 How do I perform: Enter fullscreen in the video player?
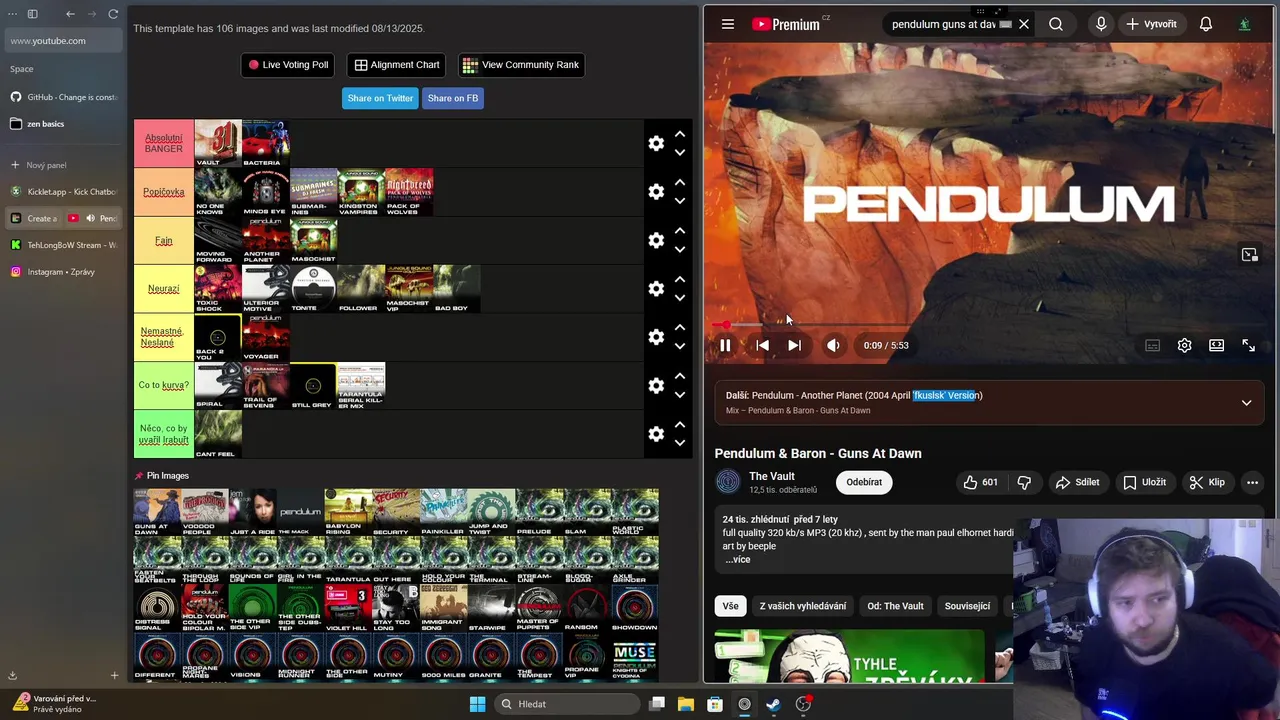(x=1248, y=345)
